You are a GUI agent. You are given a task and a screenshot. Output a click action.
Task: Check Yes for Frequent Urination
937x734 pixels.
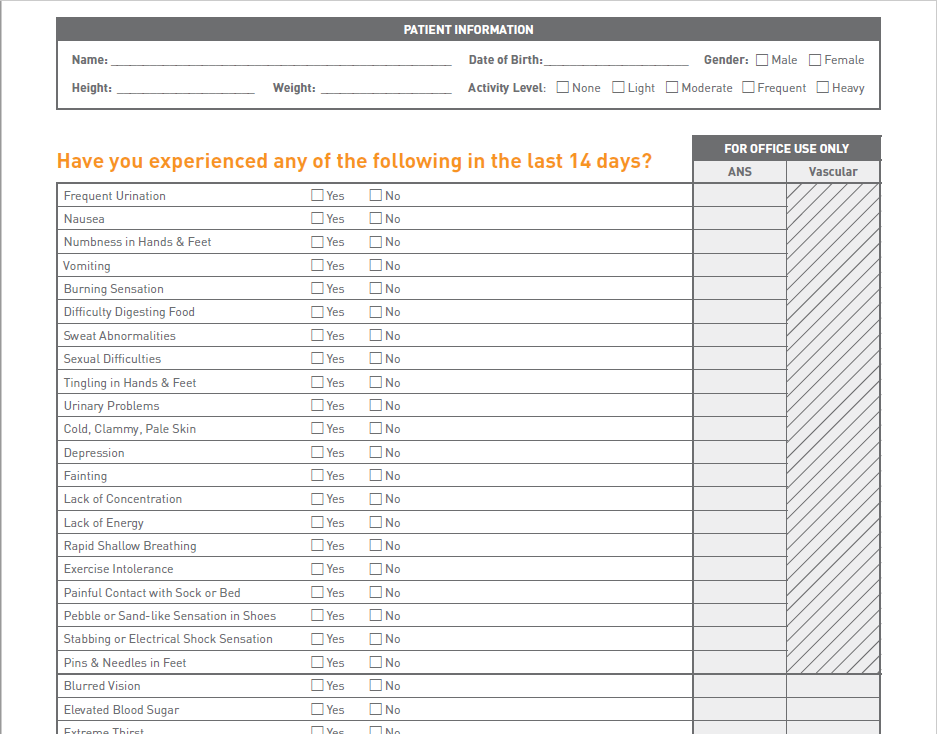[317, 195]
